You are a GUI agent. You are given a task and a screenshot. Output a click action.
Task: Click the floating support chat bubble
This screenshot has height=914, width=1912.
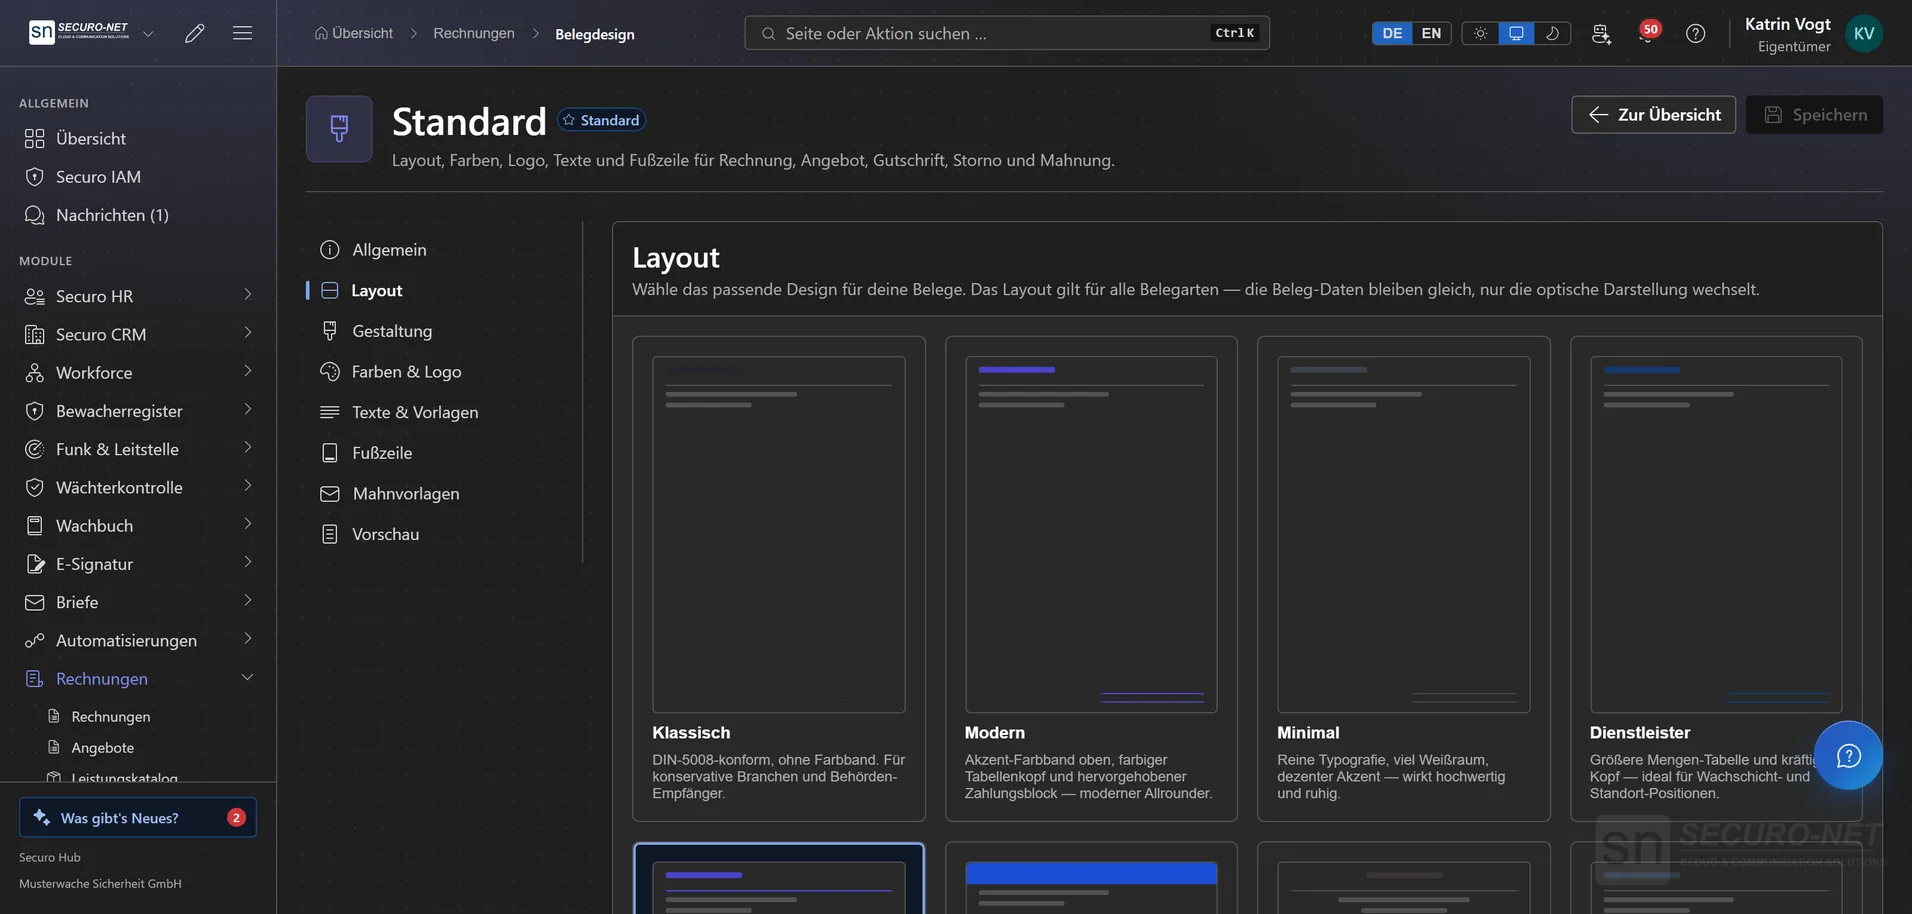[x=1848, y=756]
